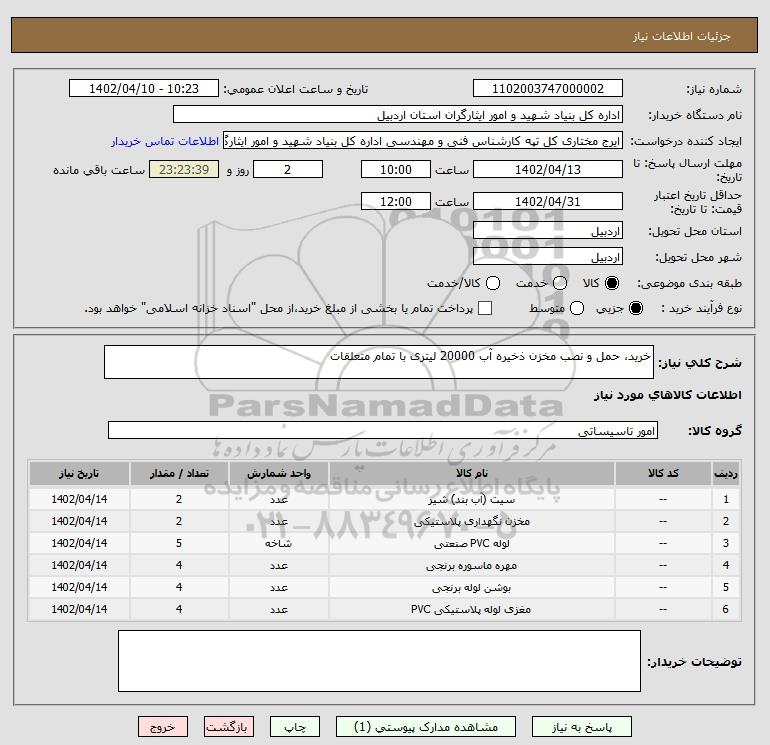Click the واحد شمارش column header
Image resolution: width=770 pixels, height=745 pixels.
279,473
